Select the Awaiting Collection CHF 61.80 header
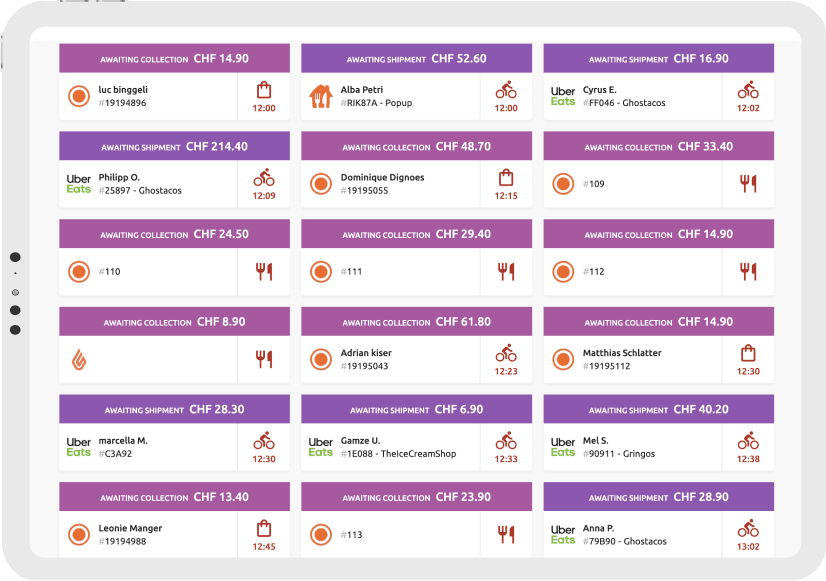The image size is (826, 581). [416, 322]
